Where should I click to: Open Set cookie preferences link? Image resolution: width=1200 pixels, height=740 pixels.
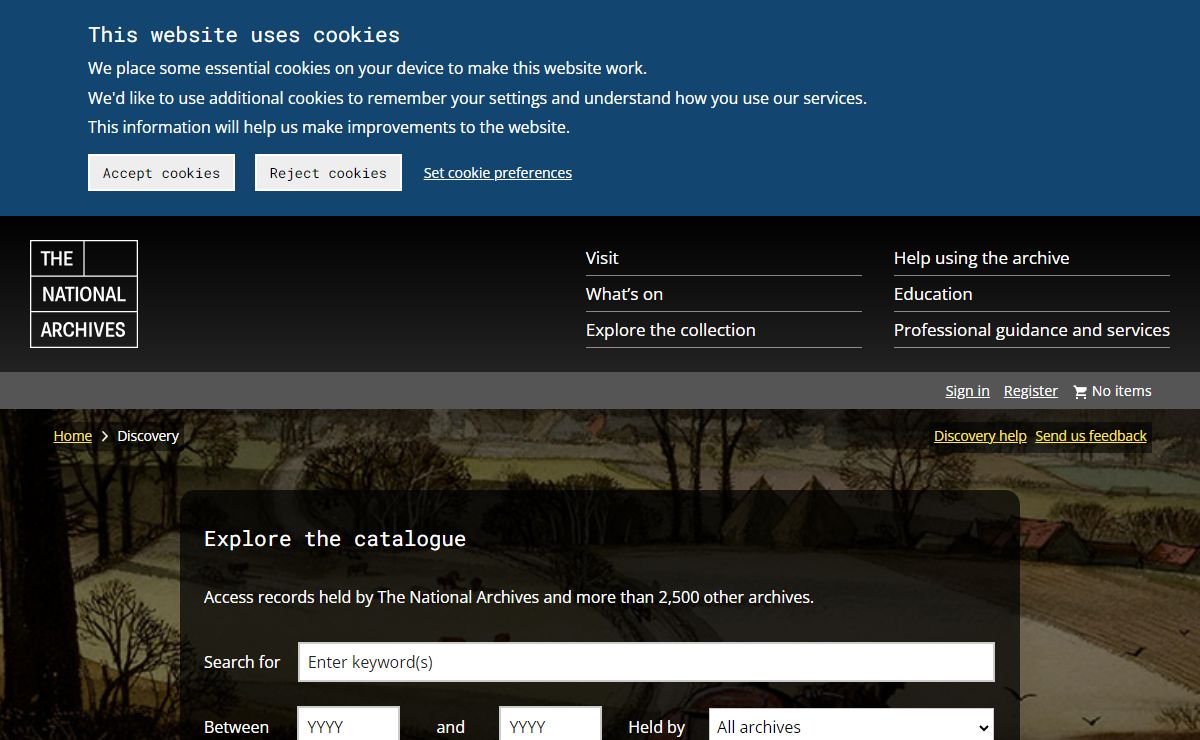pos(498,173)
